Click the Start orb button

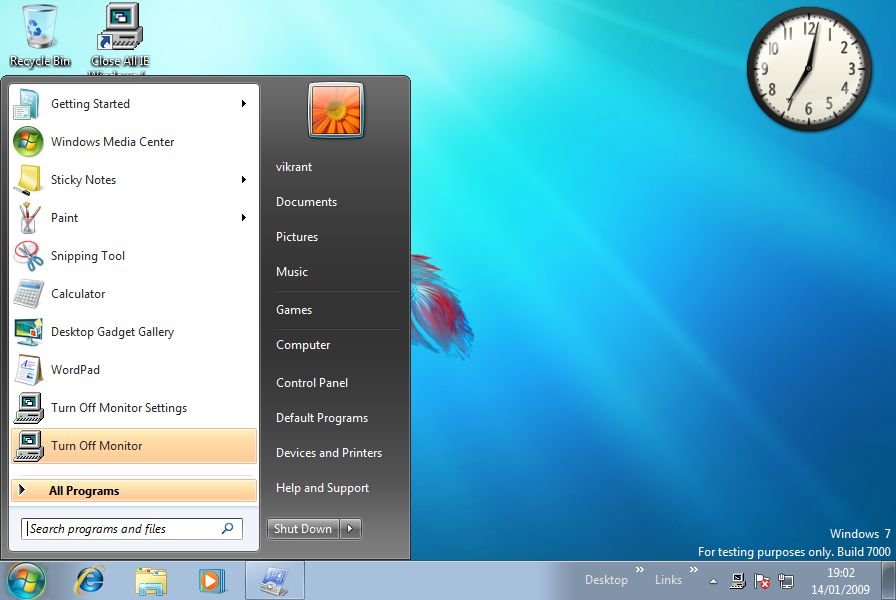tap(26, 581)
